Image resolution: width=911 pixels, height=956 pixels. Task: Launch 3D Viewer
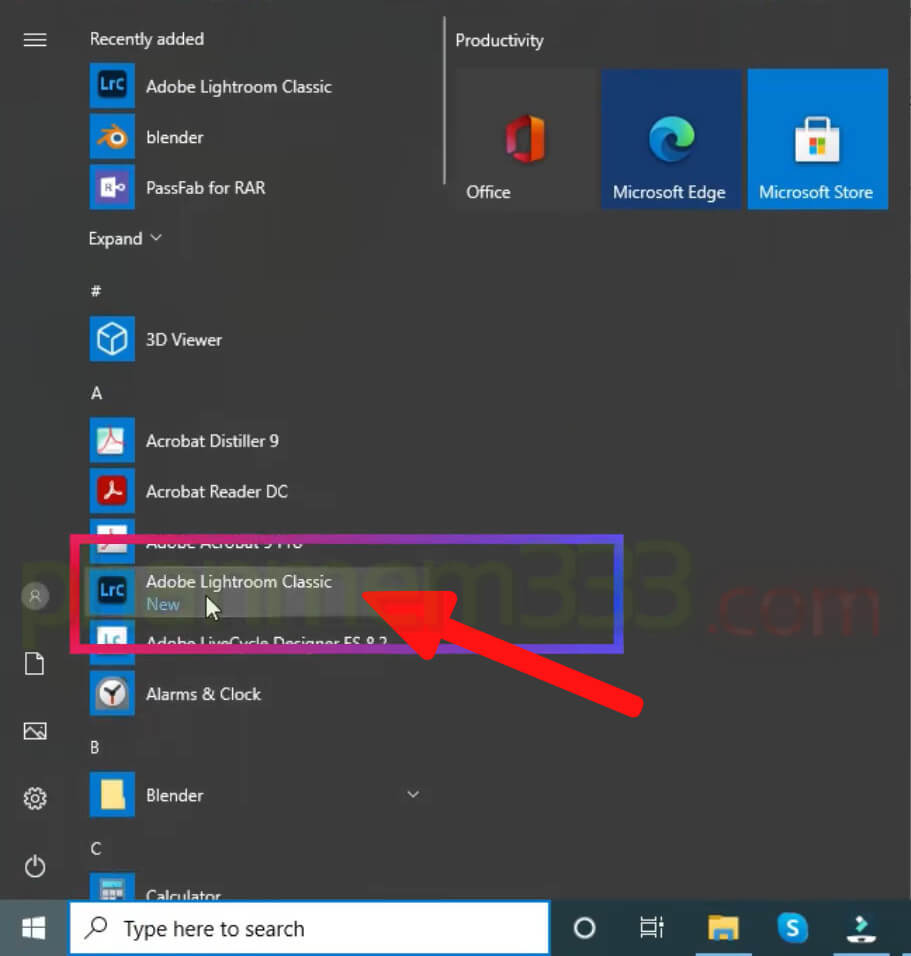coord(183,339)
